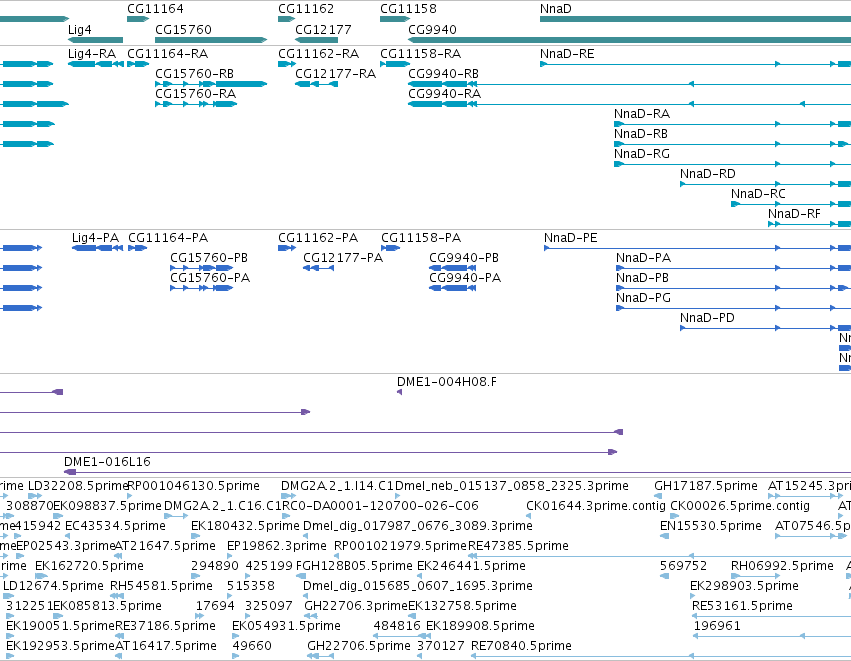Select the Lig4-RA transcript
The height and width of the screenshot is (661, 851).
(x=96, y=64)
